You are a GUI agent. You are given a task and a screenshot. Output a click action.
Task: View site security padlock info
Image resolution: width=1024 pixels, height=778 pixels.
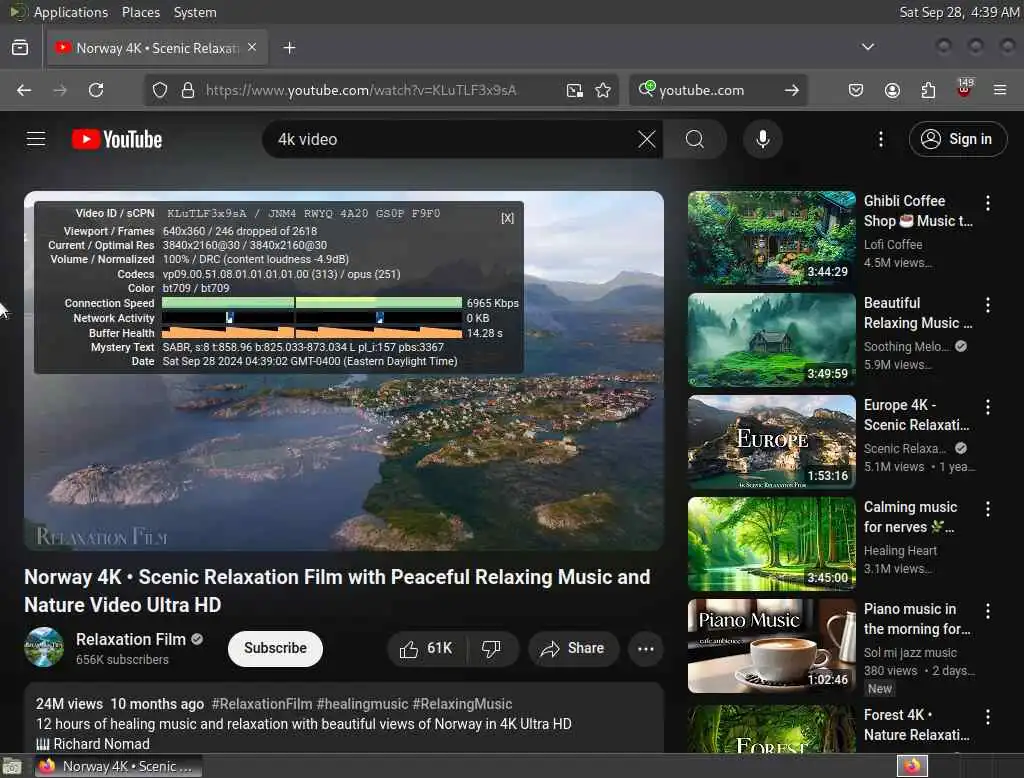click(188, 90)
